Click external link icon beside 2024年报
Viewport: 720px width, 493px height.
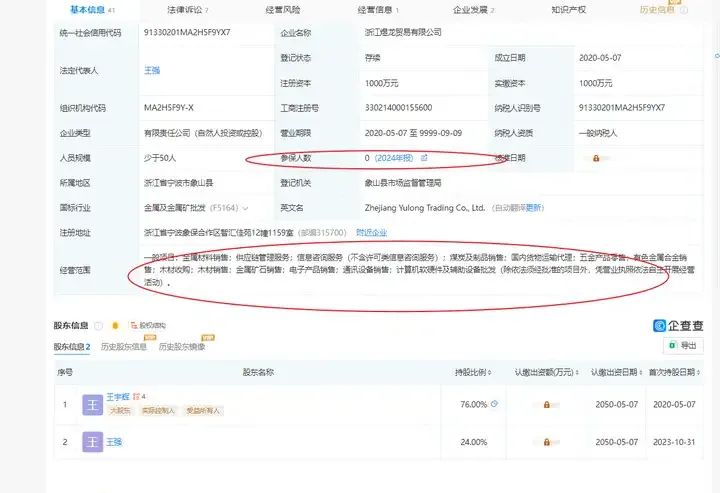424,158
